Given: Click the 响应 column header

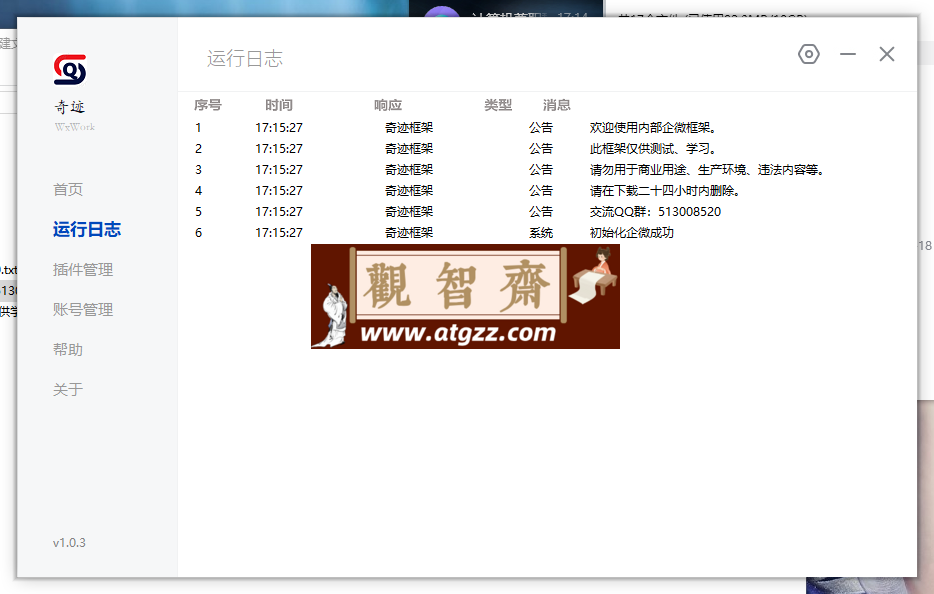Looking at the screenshot, I should pyautogui.click(x=388, y=105).
